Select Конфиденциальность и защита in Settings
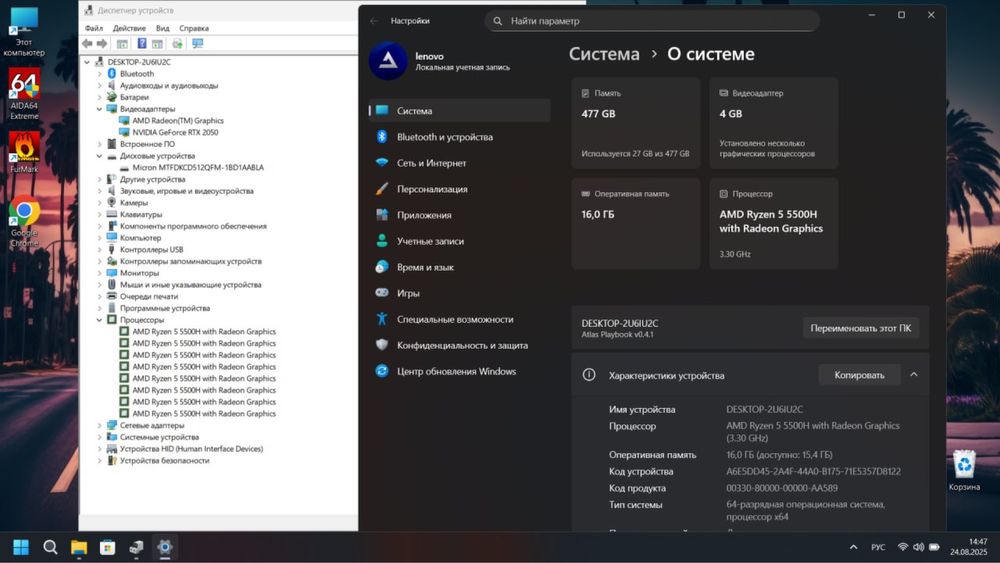The width and height of the screenshot is (1000, 563). (459, 345)
